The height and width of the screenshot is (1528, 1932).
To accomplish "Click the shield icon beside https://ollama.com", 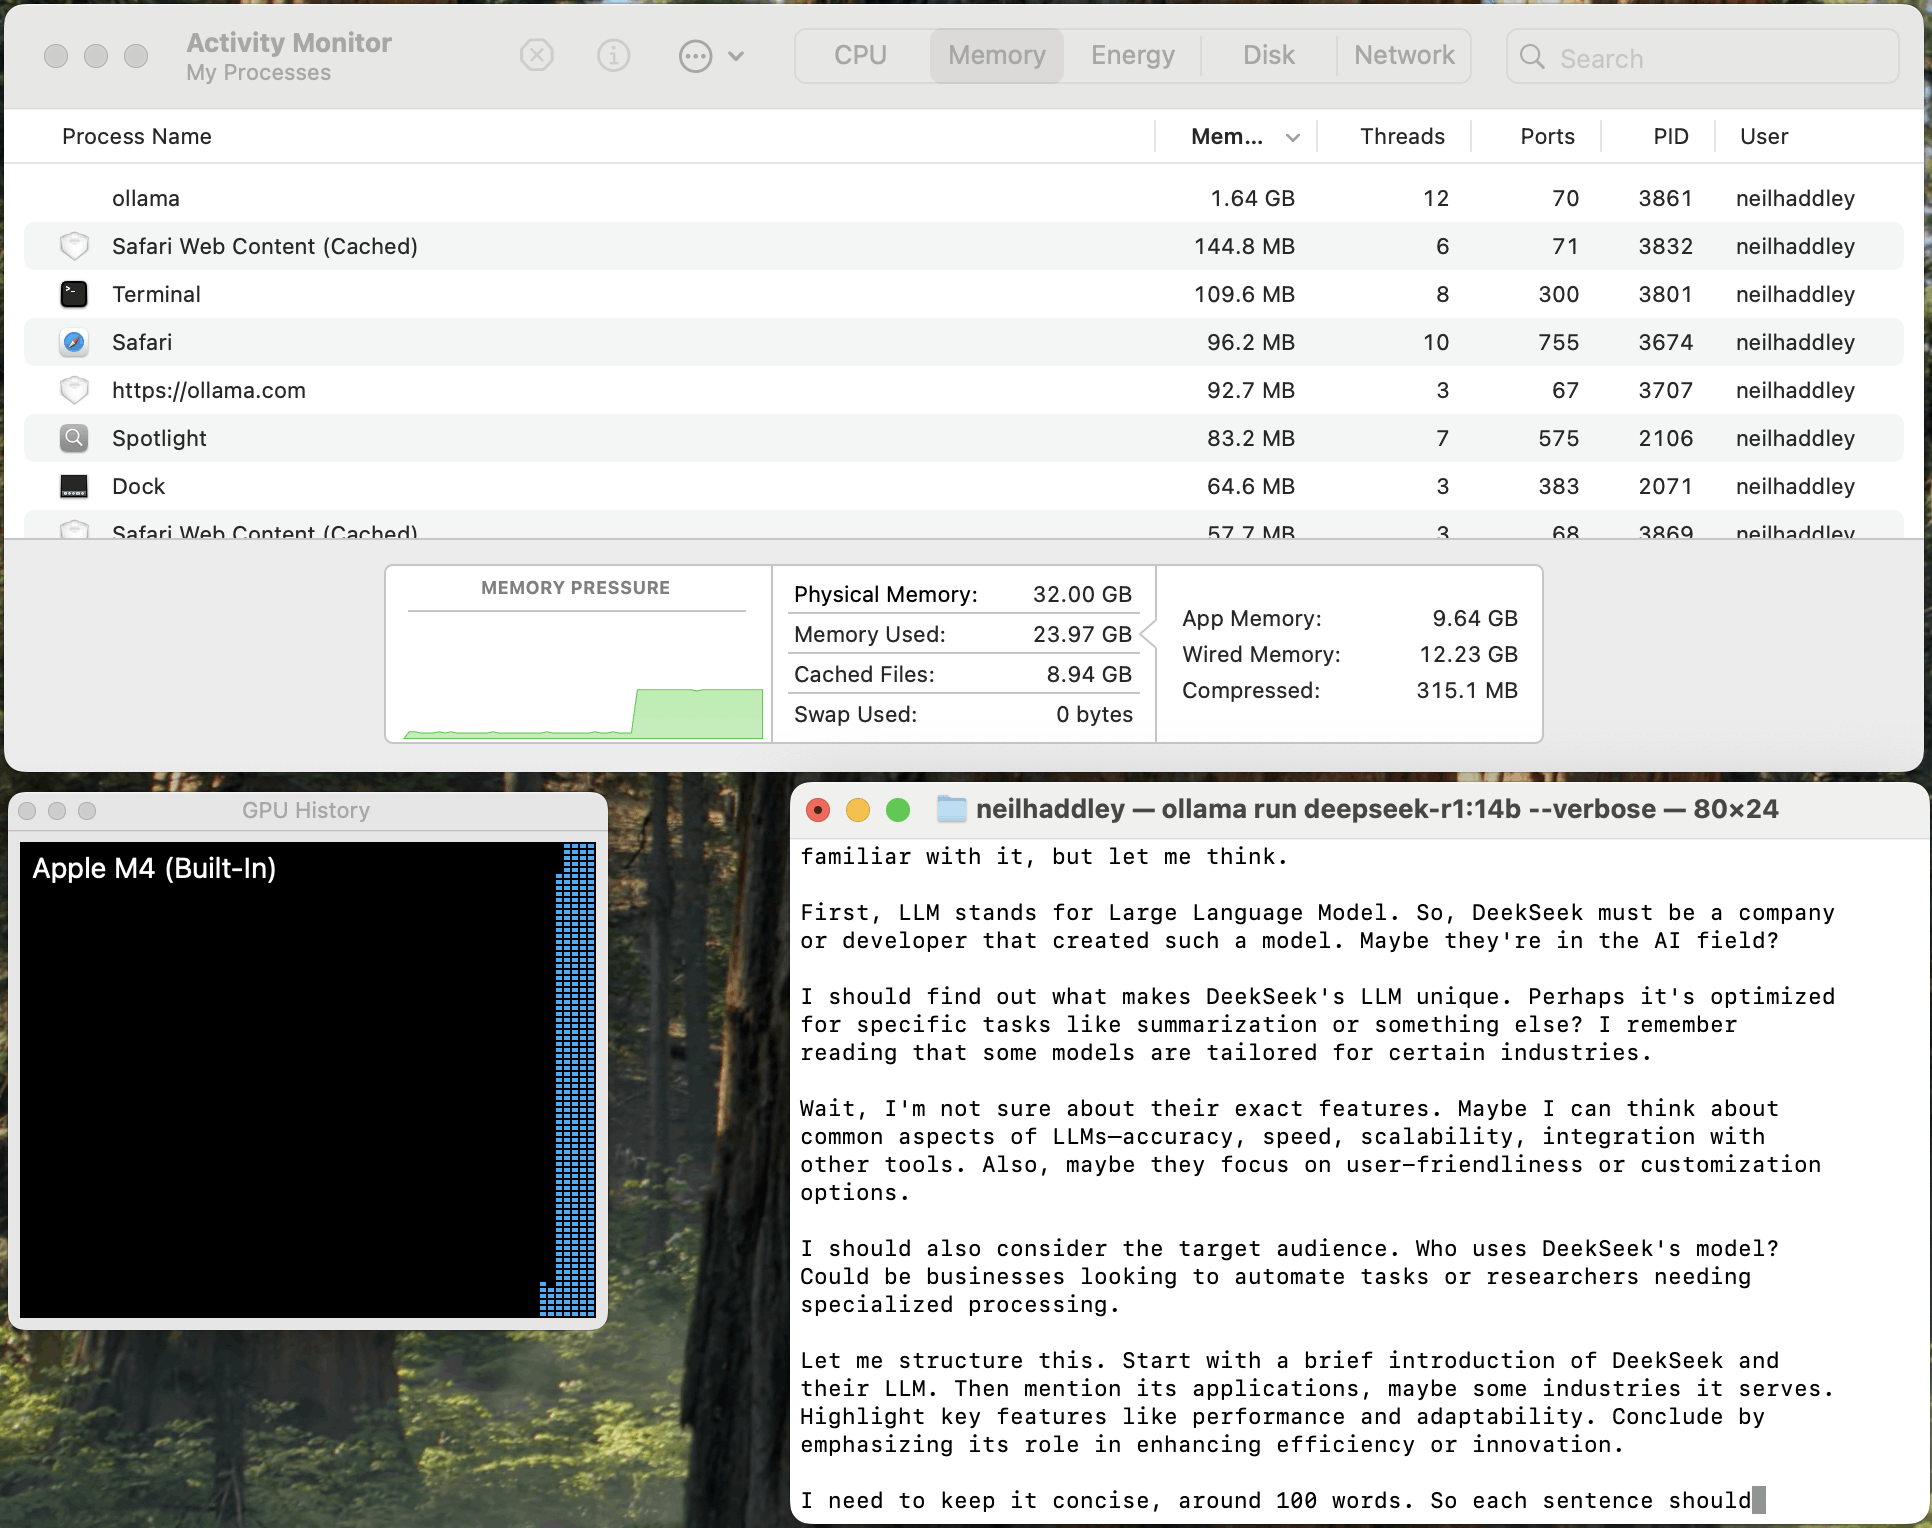I will 74,390.
